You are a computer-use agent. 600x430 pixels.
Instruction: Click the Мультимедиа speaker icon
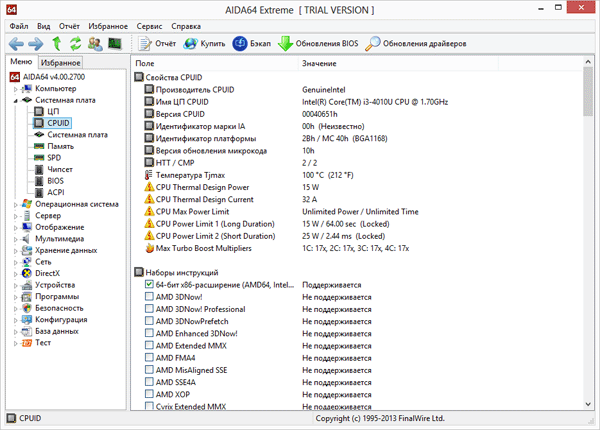click(x=26, y=239)
